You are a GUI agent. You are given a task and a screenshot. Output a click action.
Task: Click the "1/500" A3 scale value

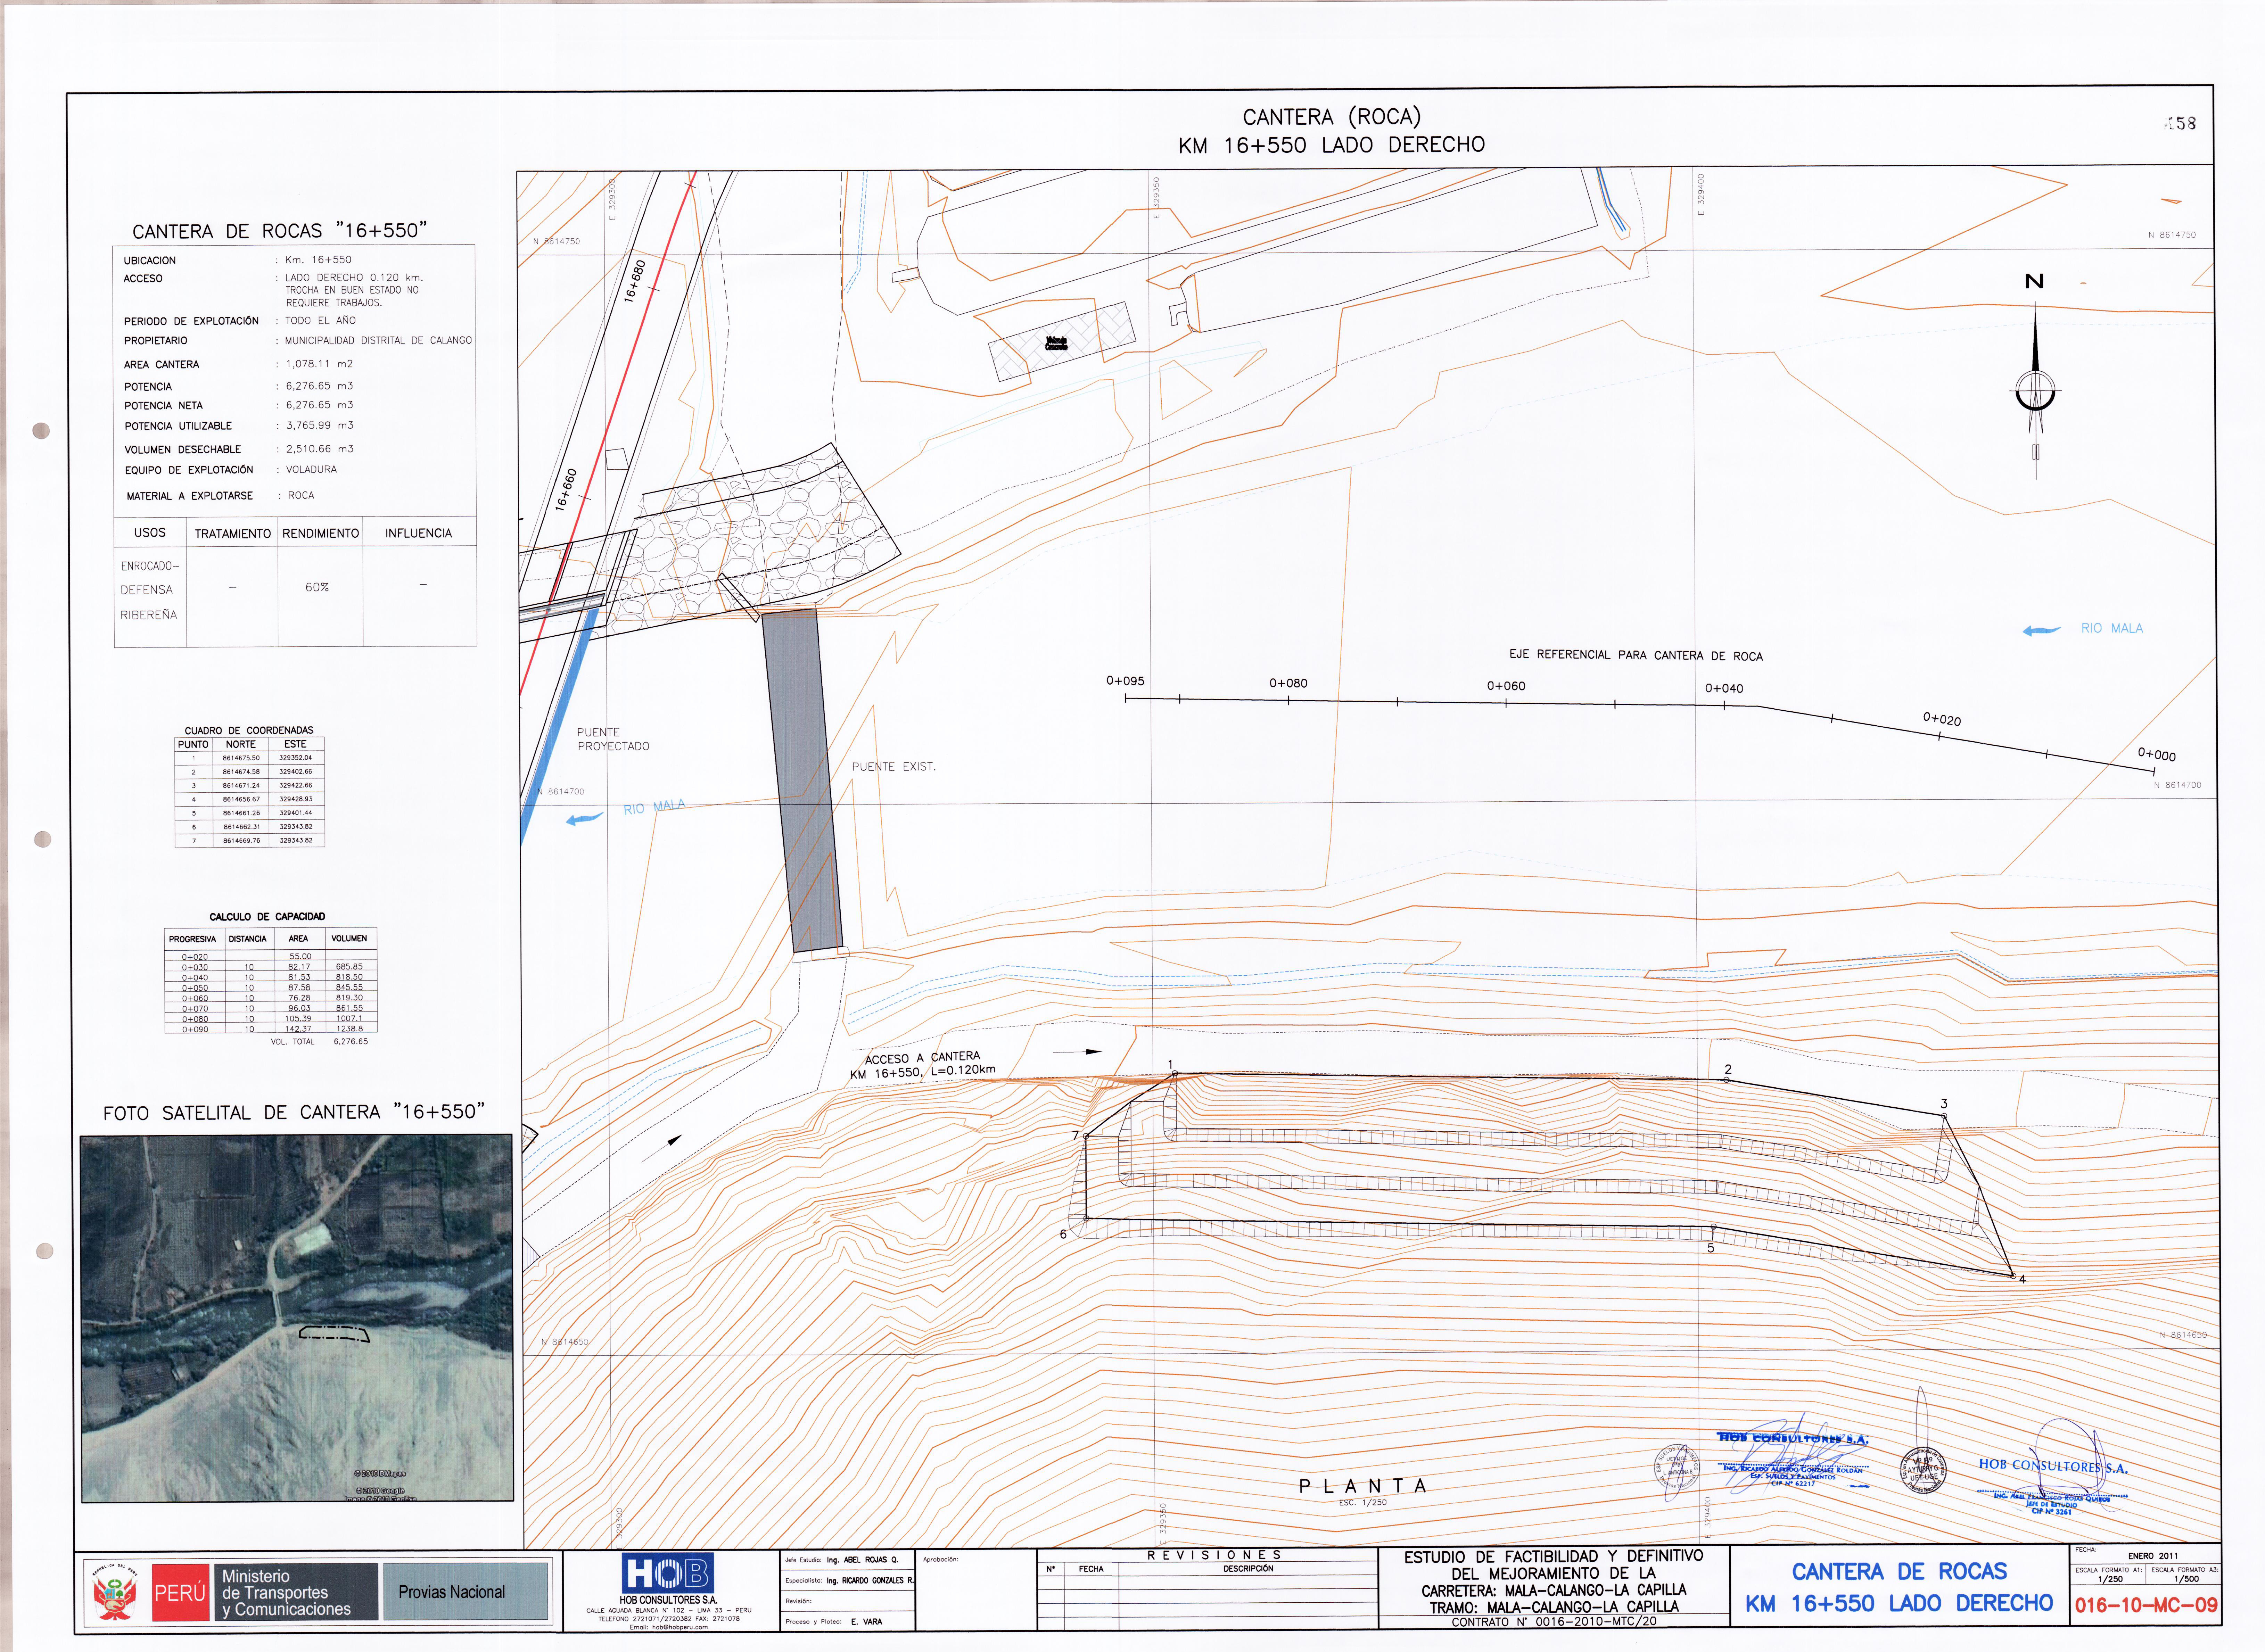pyautogui.click(x=2186, y=1580)
